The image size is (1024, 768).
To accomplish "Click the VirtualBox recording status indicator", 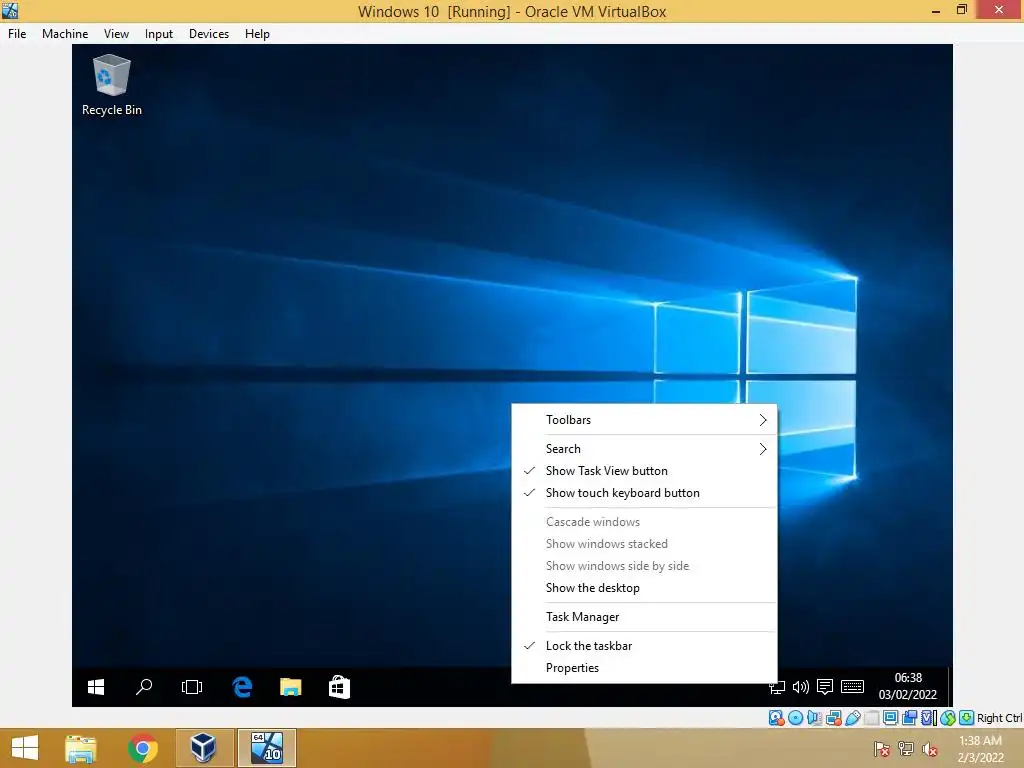I will [x=909, y=718].
